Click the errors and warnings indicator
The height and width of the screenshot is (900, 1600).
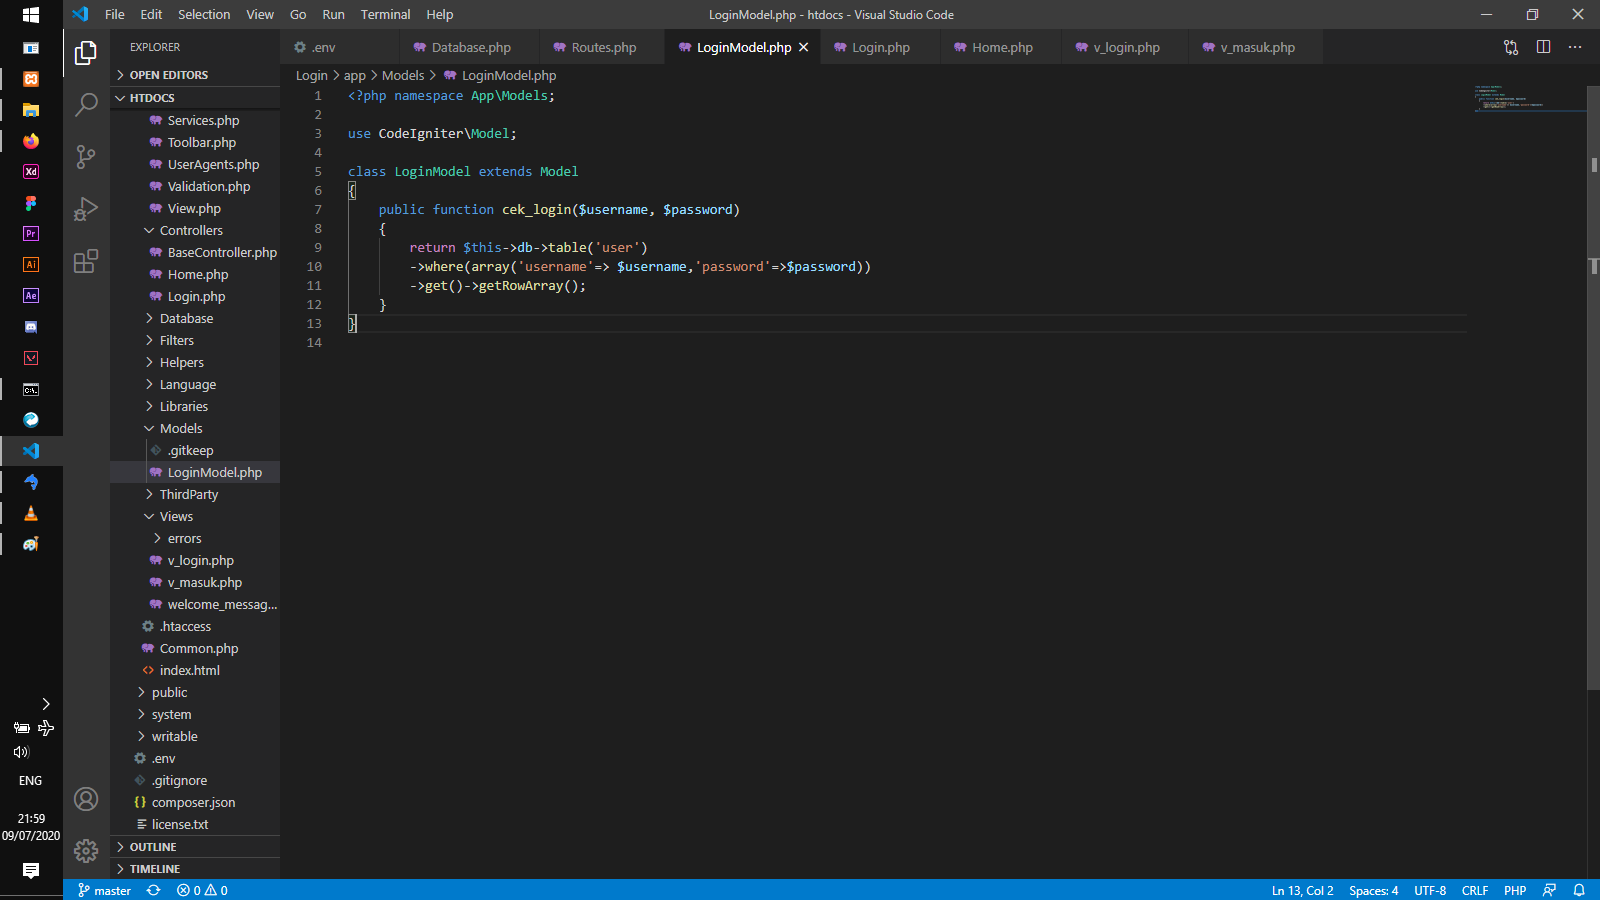[x=204, y=890]
